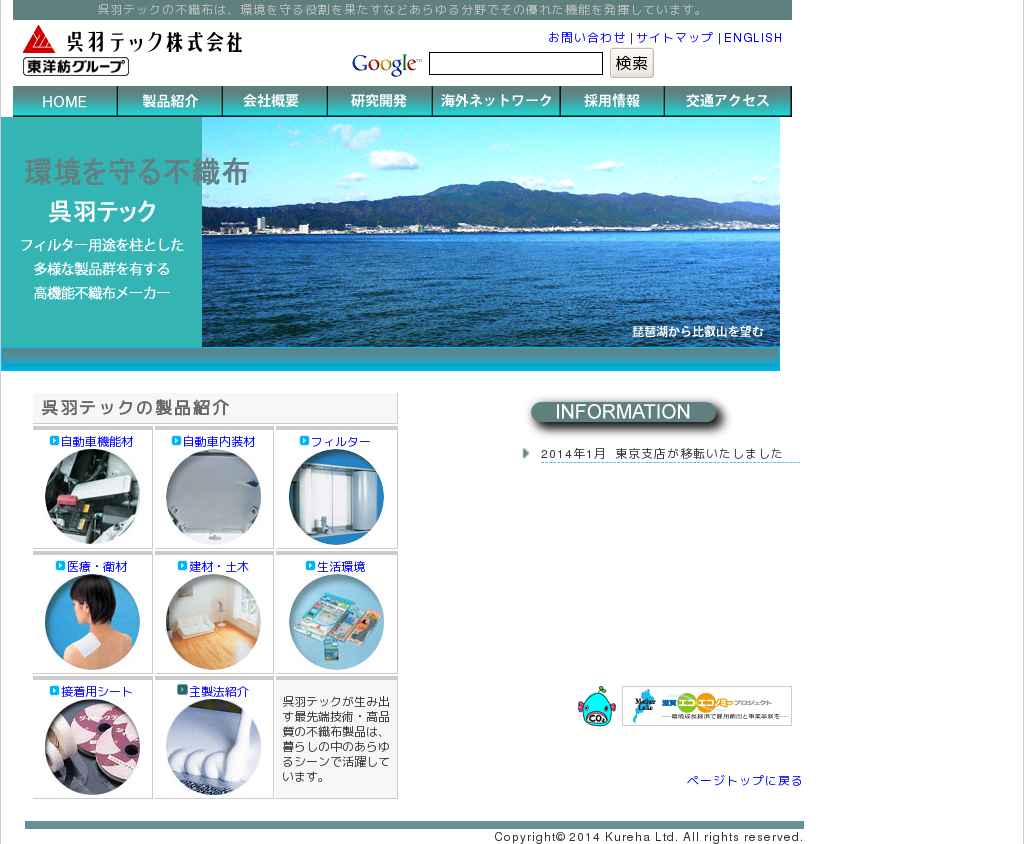Select 海外ネットワーク in the menu

coord(496,102)
